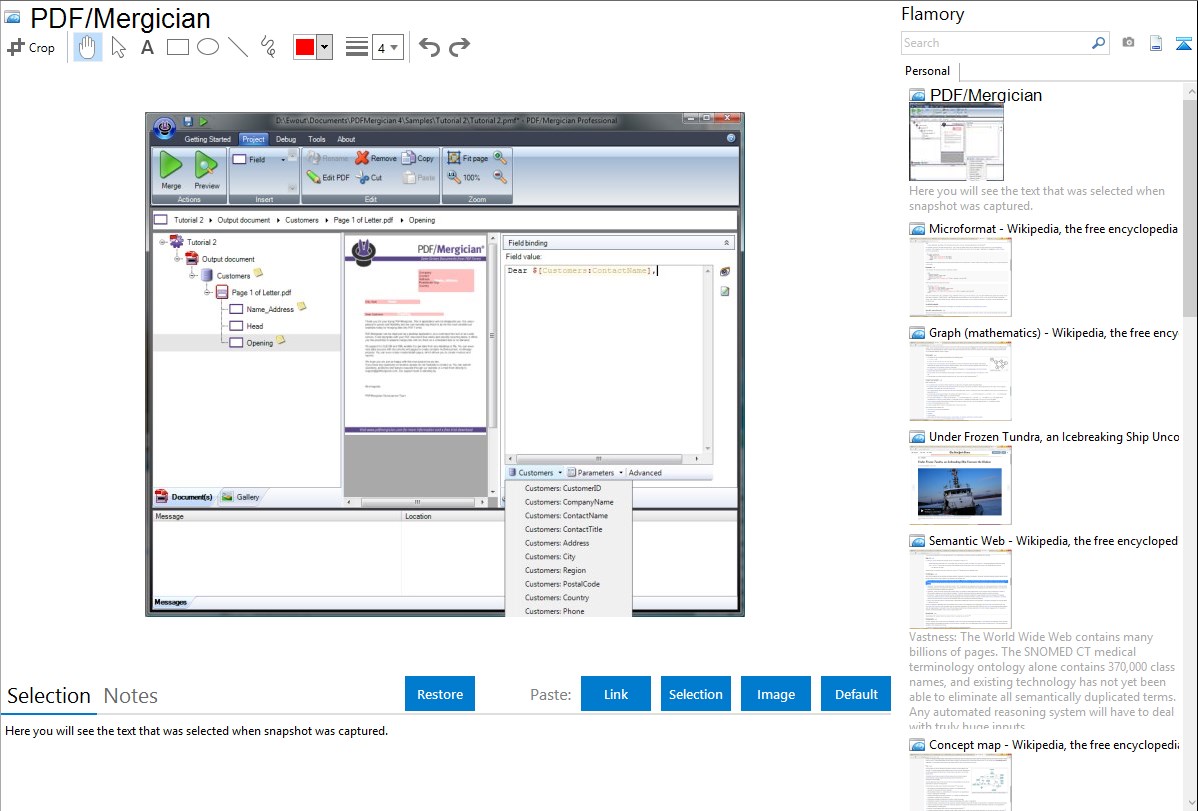Select the Crop tool
1198x811 pixels.
31,47
